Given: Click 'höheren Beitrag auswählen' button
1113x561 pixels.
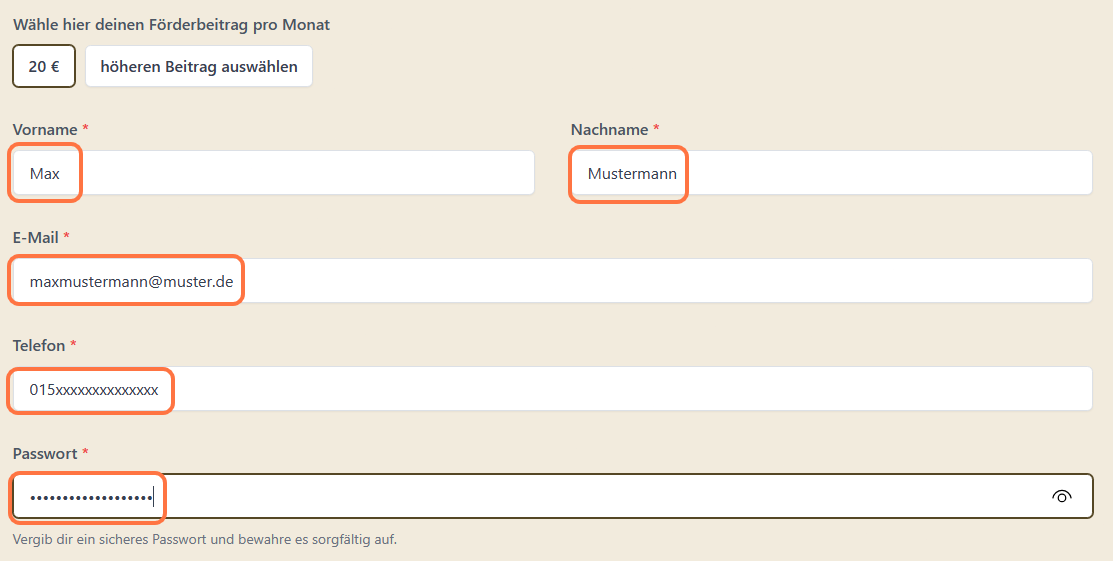Looking at the screenshot, I should [199, 67].
